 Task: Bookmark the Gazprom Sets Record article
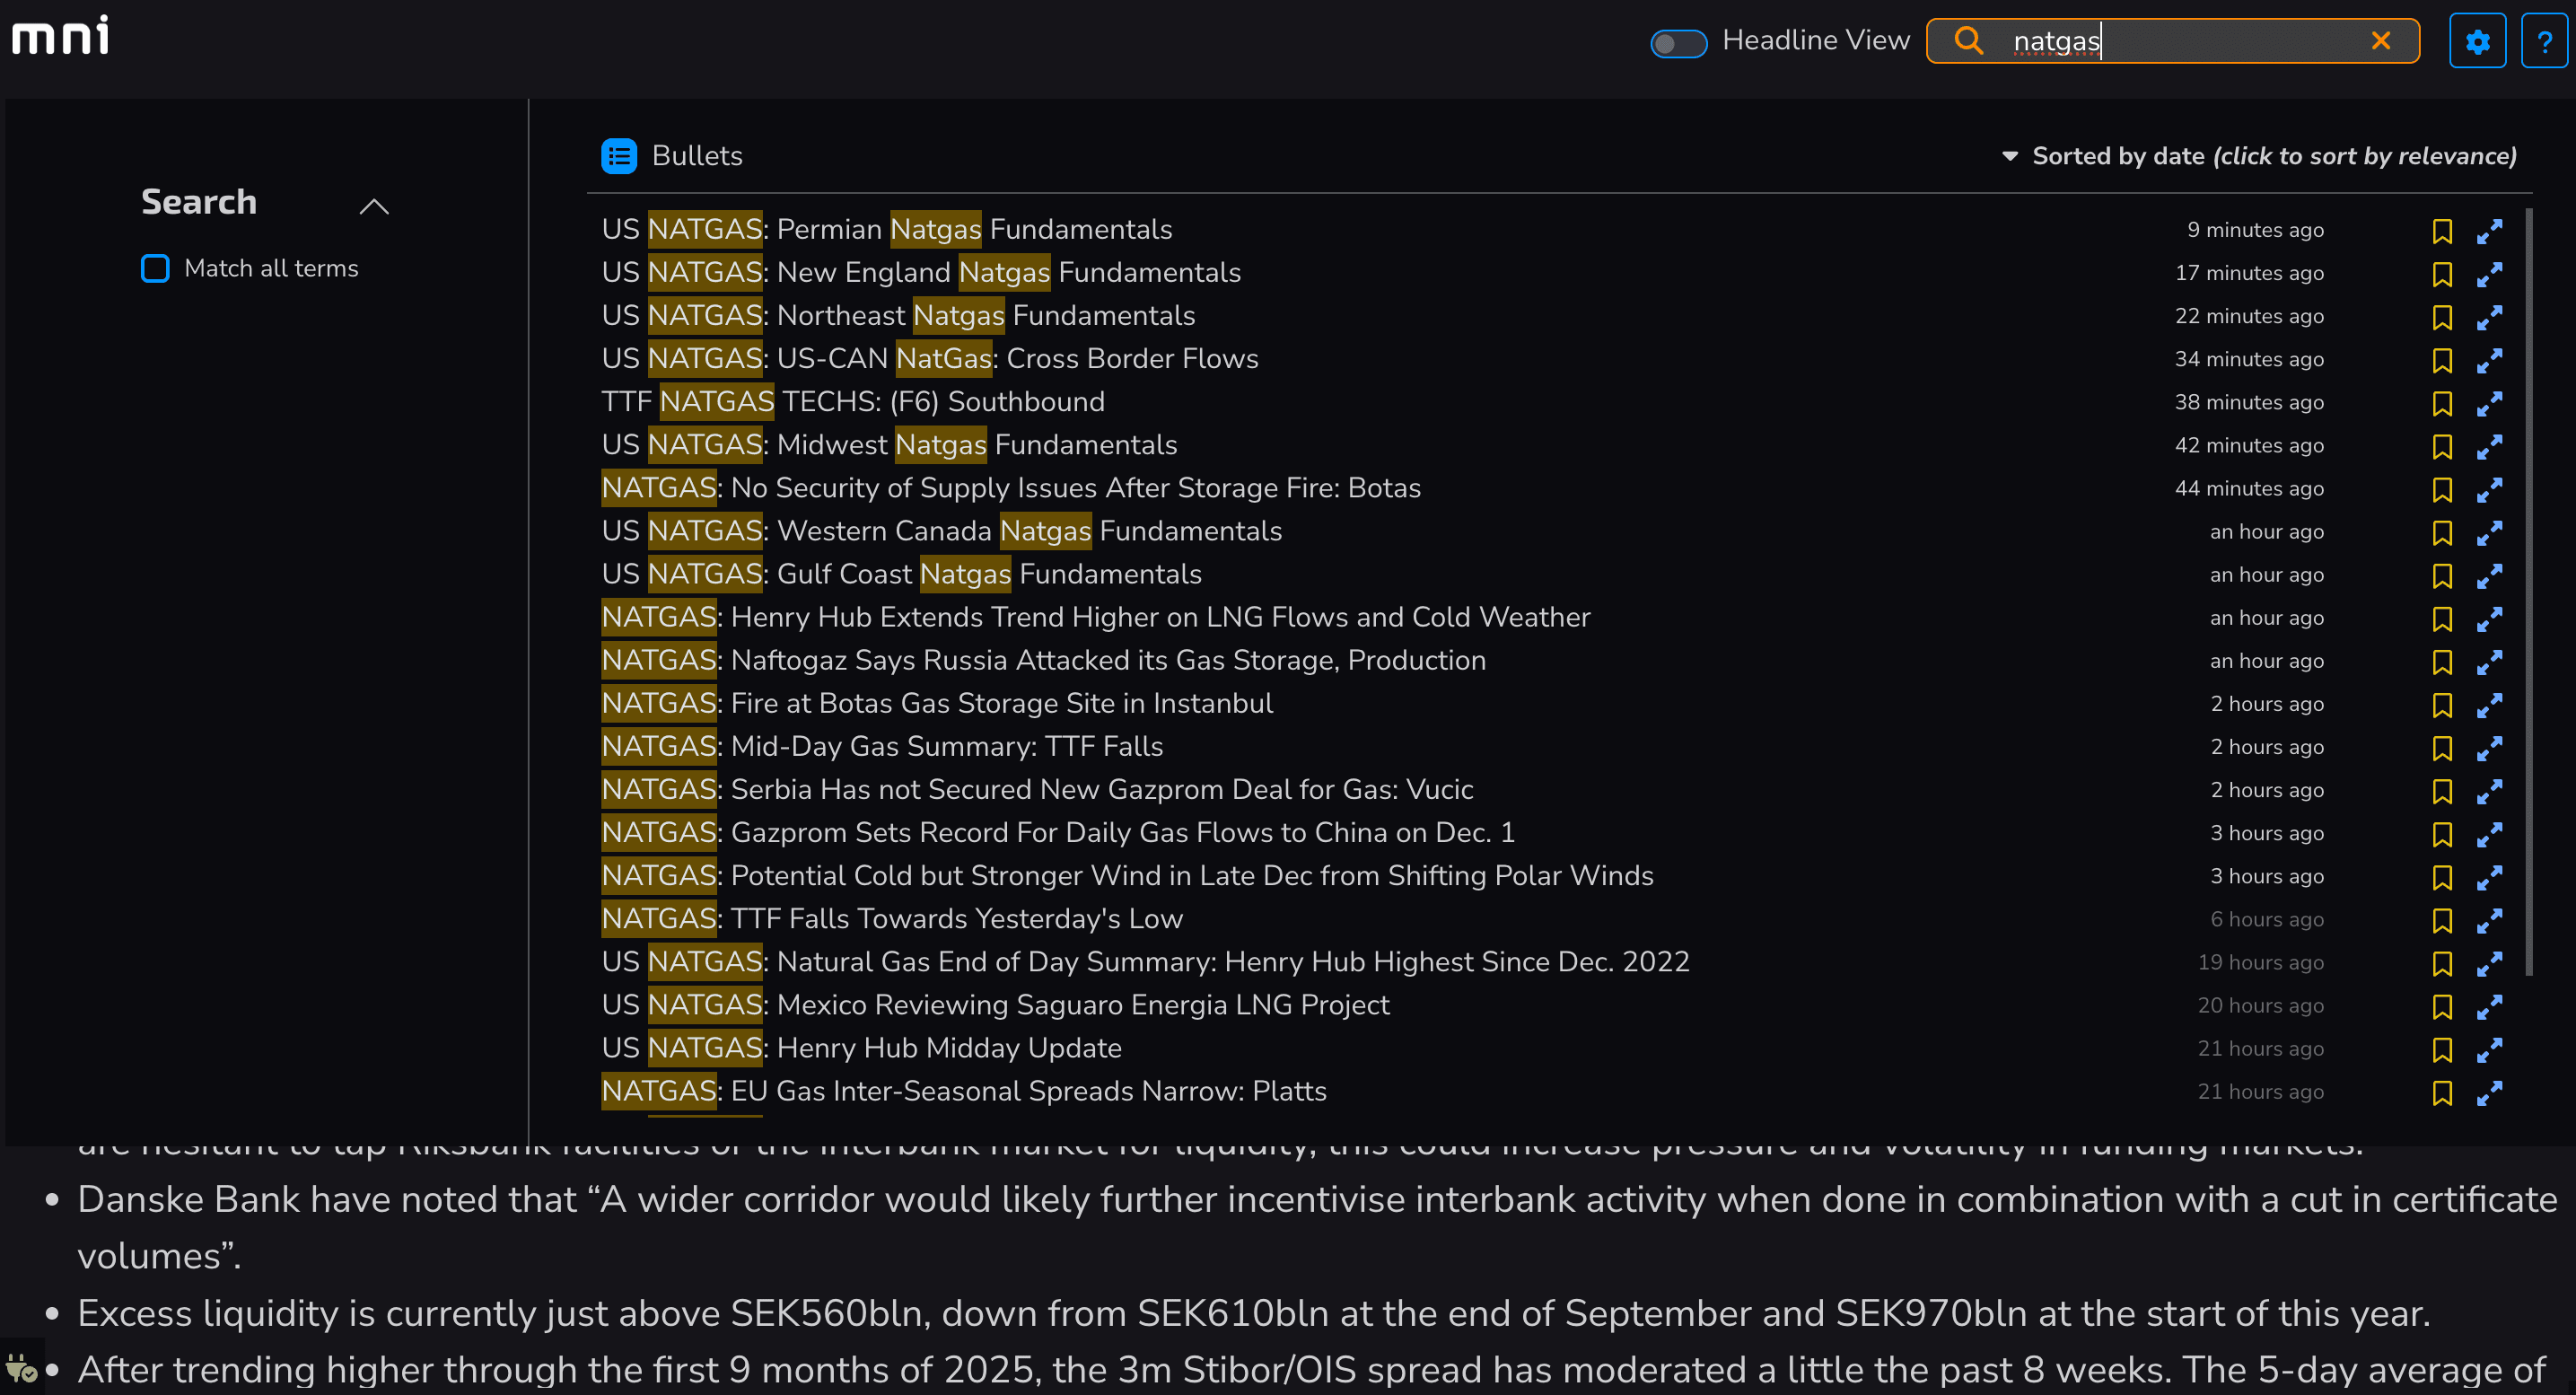click(2443, 834)
